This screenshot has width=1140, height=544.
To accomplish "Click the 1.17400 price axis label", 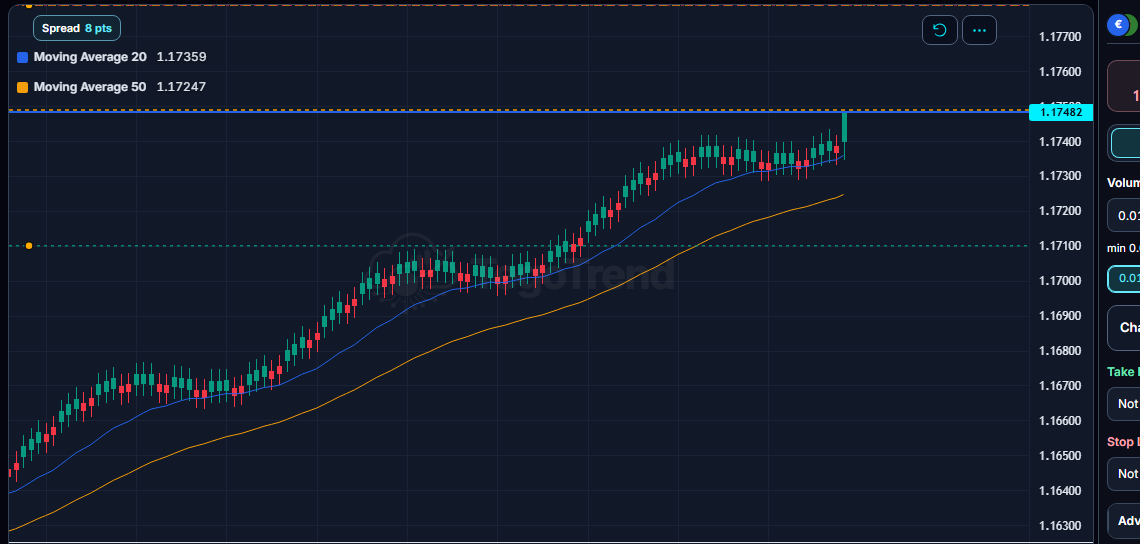I will [1061, 141].
